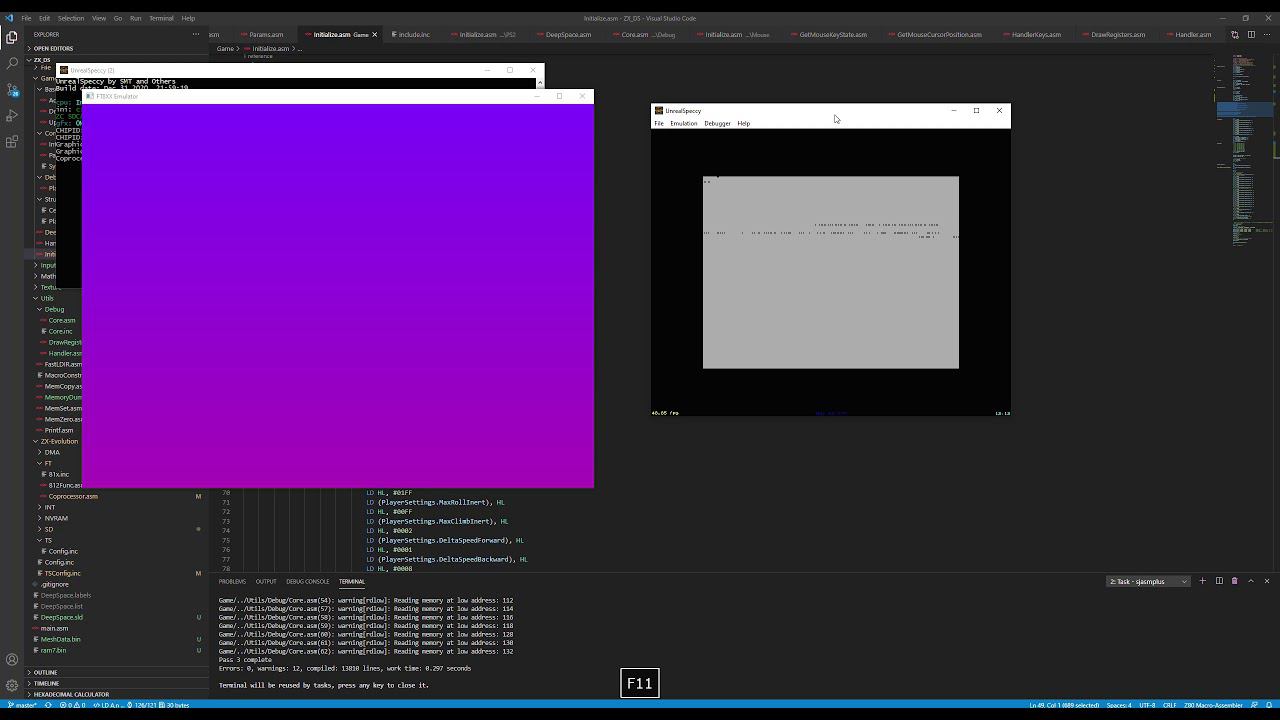The width and height of the screenshot is (1280, 720).
Task: Open the Debugger menu in UnrealSpeccy
Action: coord(717,124)
